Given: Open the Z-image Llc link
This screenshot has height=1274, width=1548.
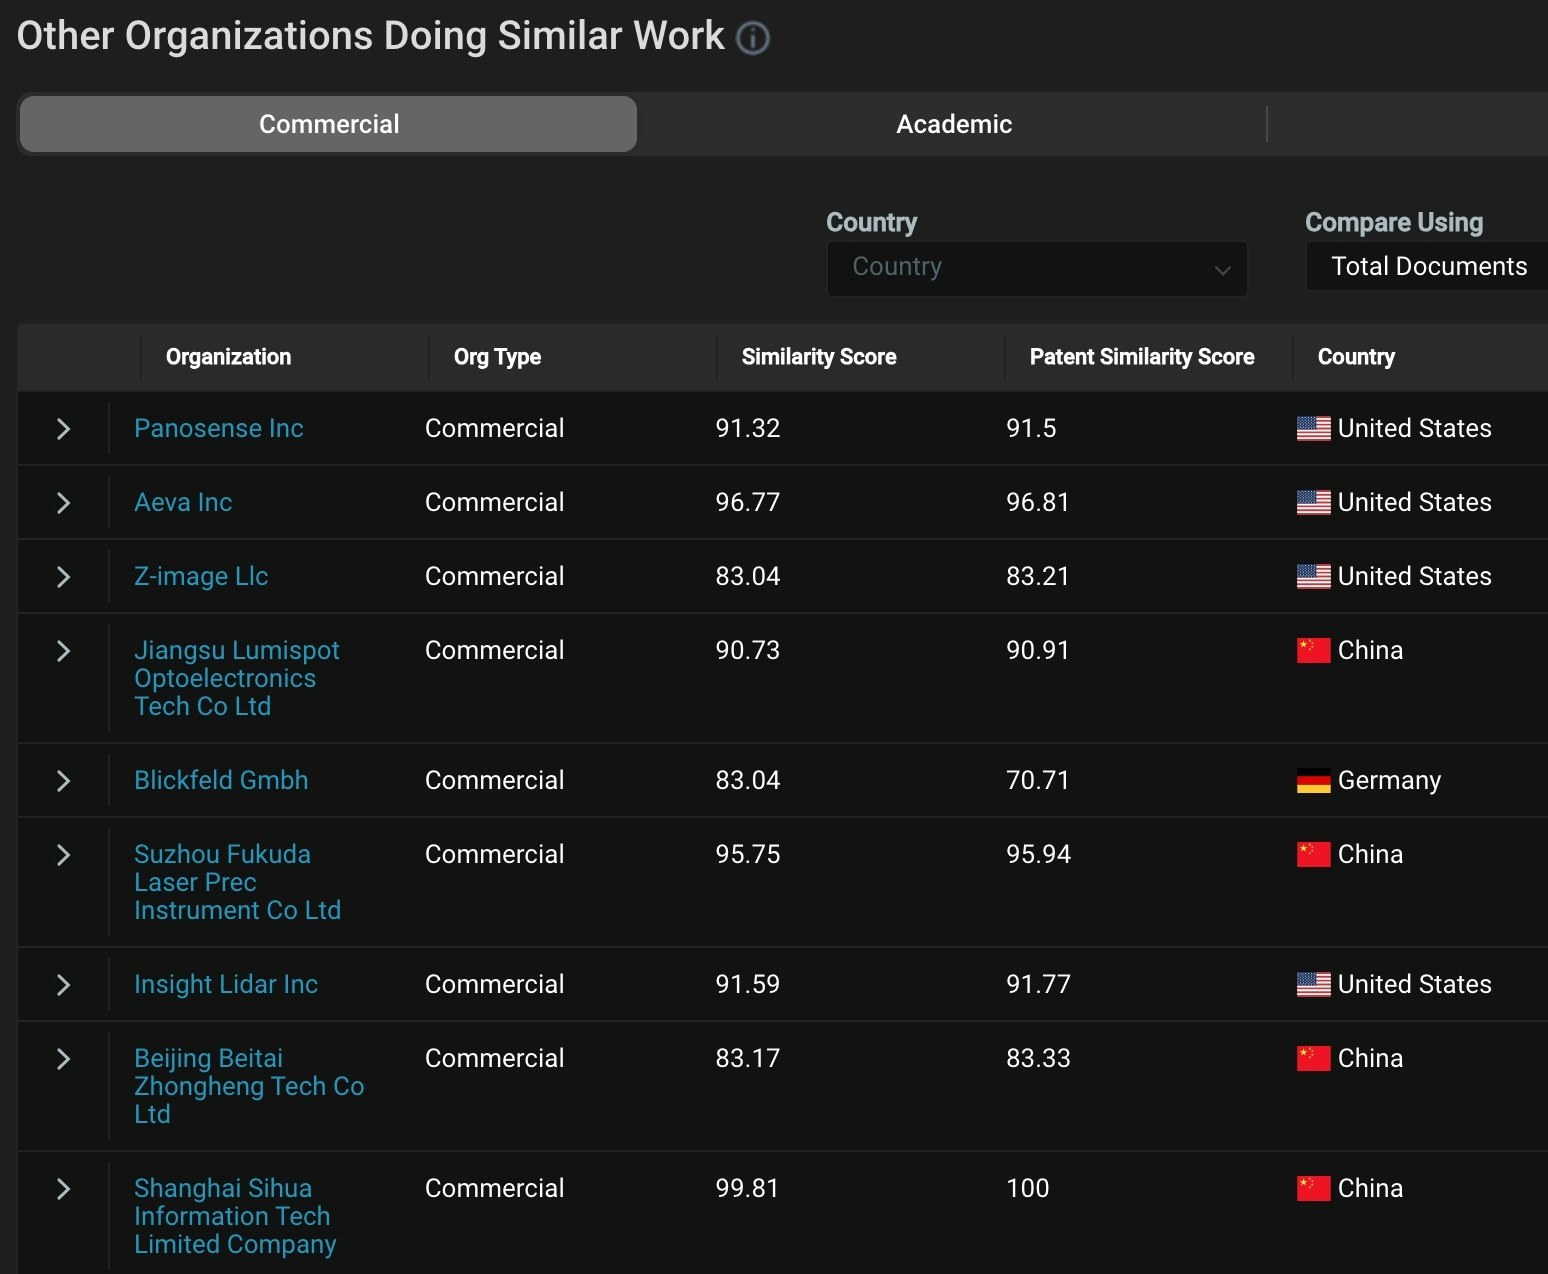Looking at the screenshot, I should point(201,576).
